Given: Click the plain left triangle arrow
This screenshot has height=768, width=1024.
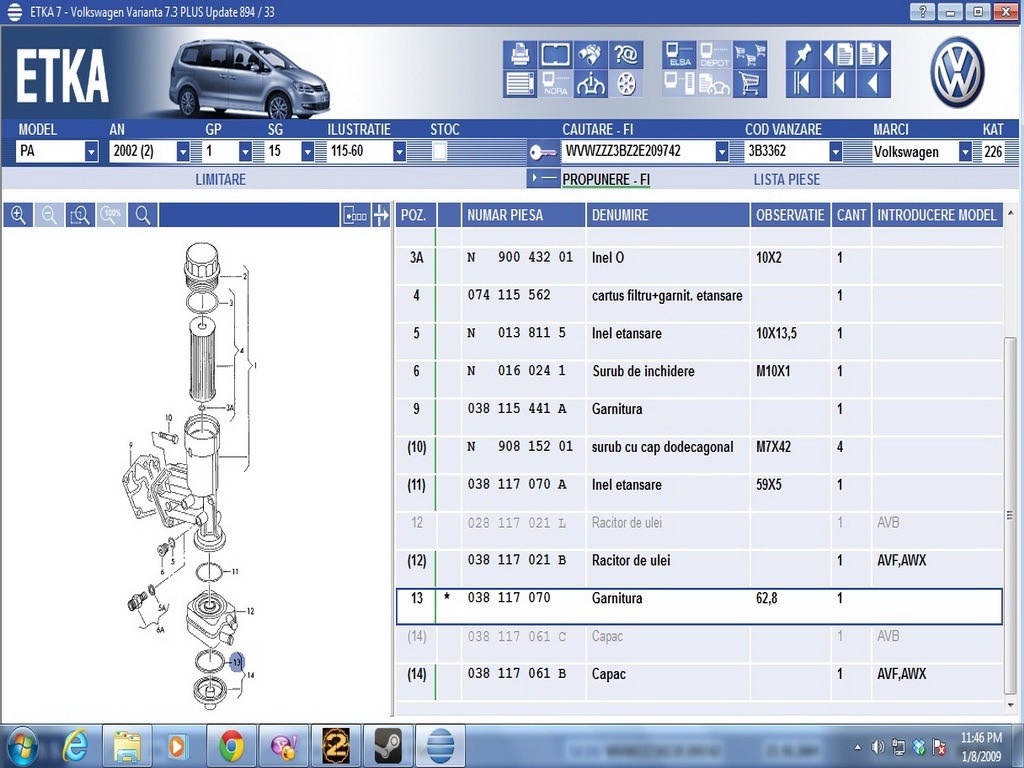Looking at the screenshot, I should pos(873,84).
